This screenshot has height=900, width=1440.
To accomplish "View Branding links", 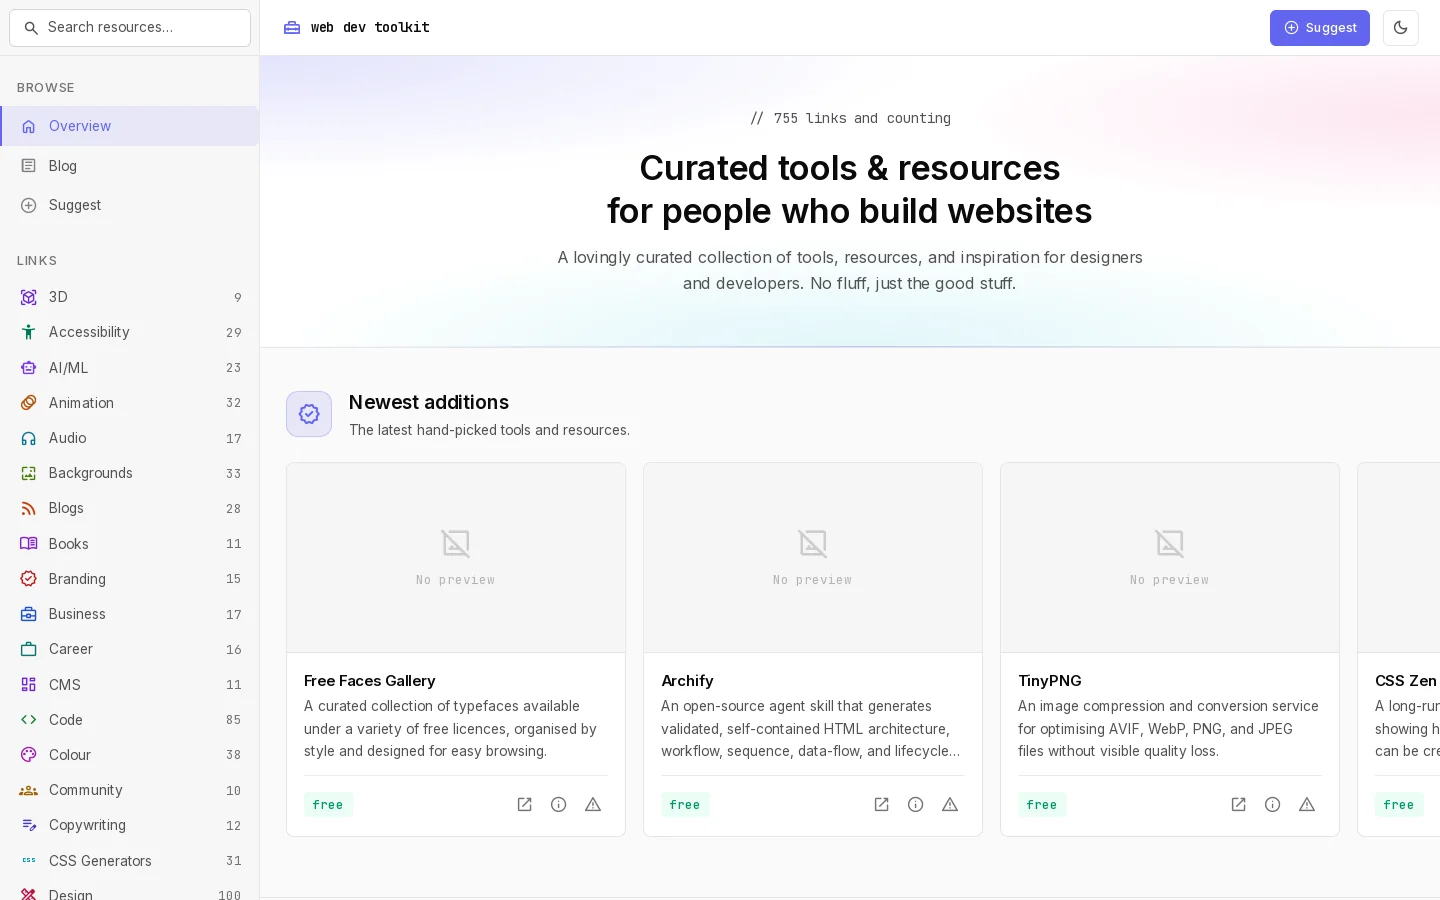I will tap(130, 579).
